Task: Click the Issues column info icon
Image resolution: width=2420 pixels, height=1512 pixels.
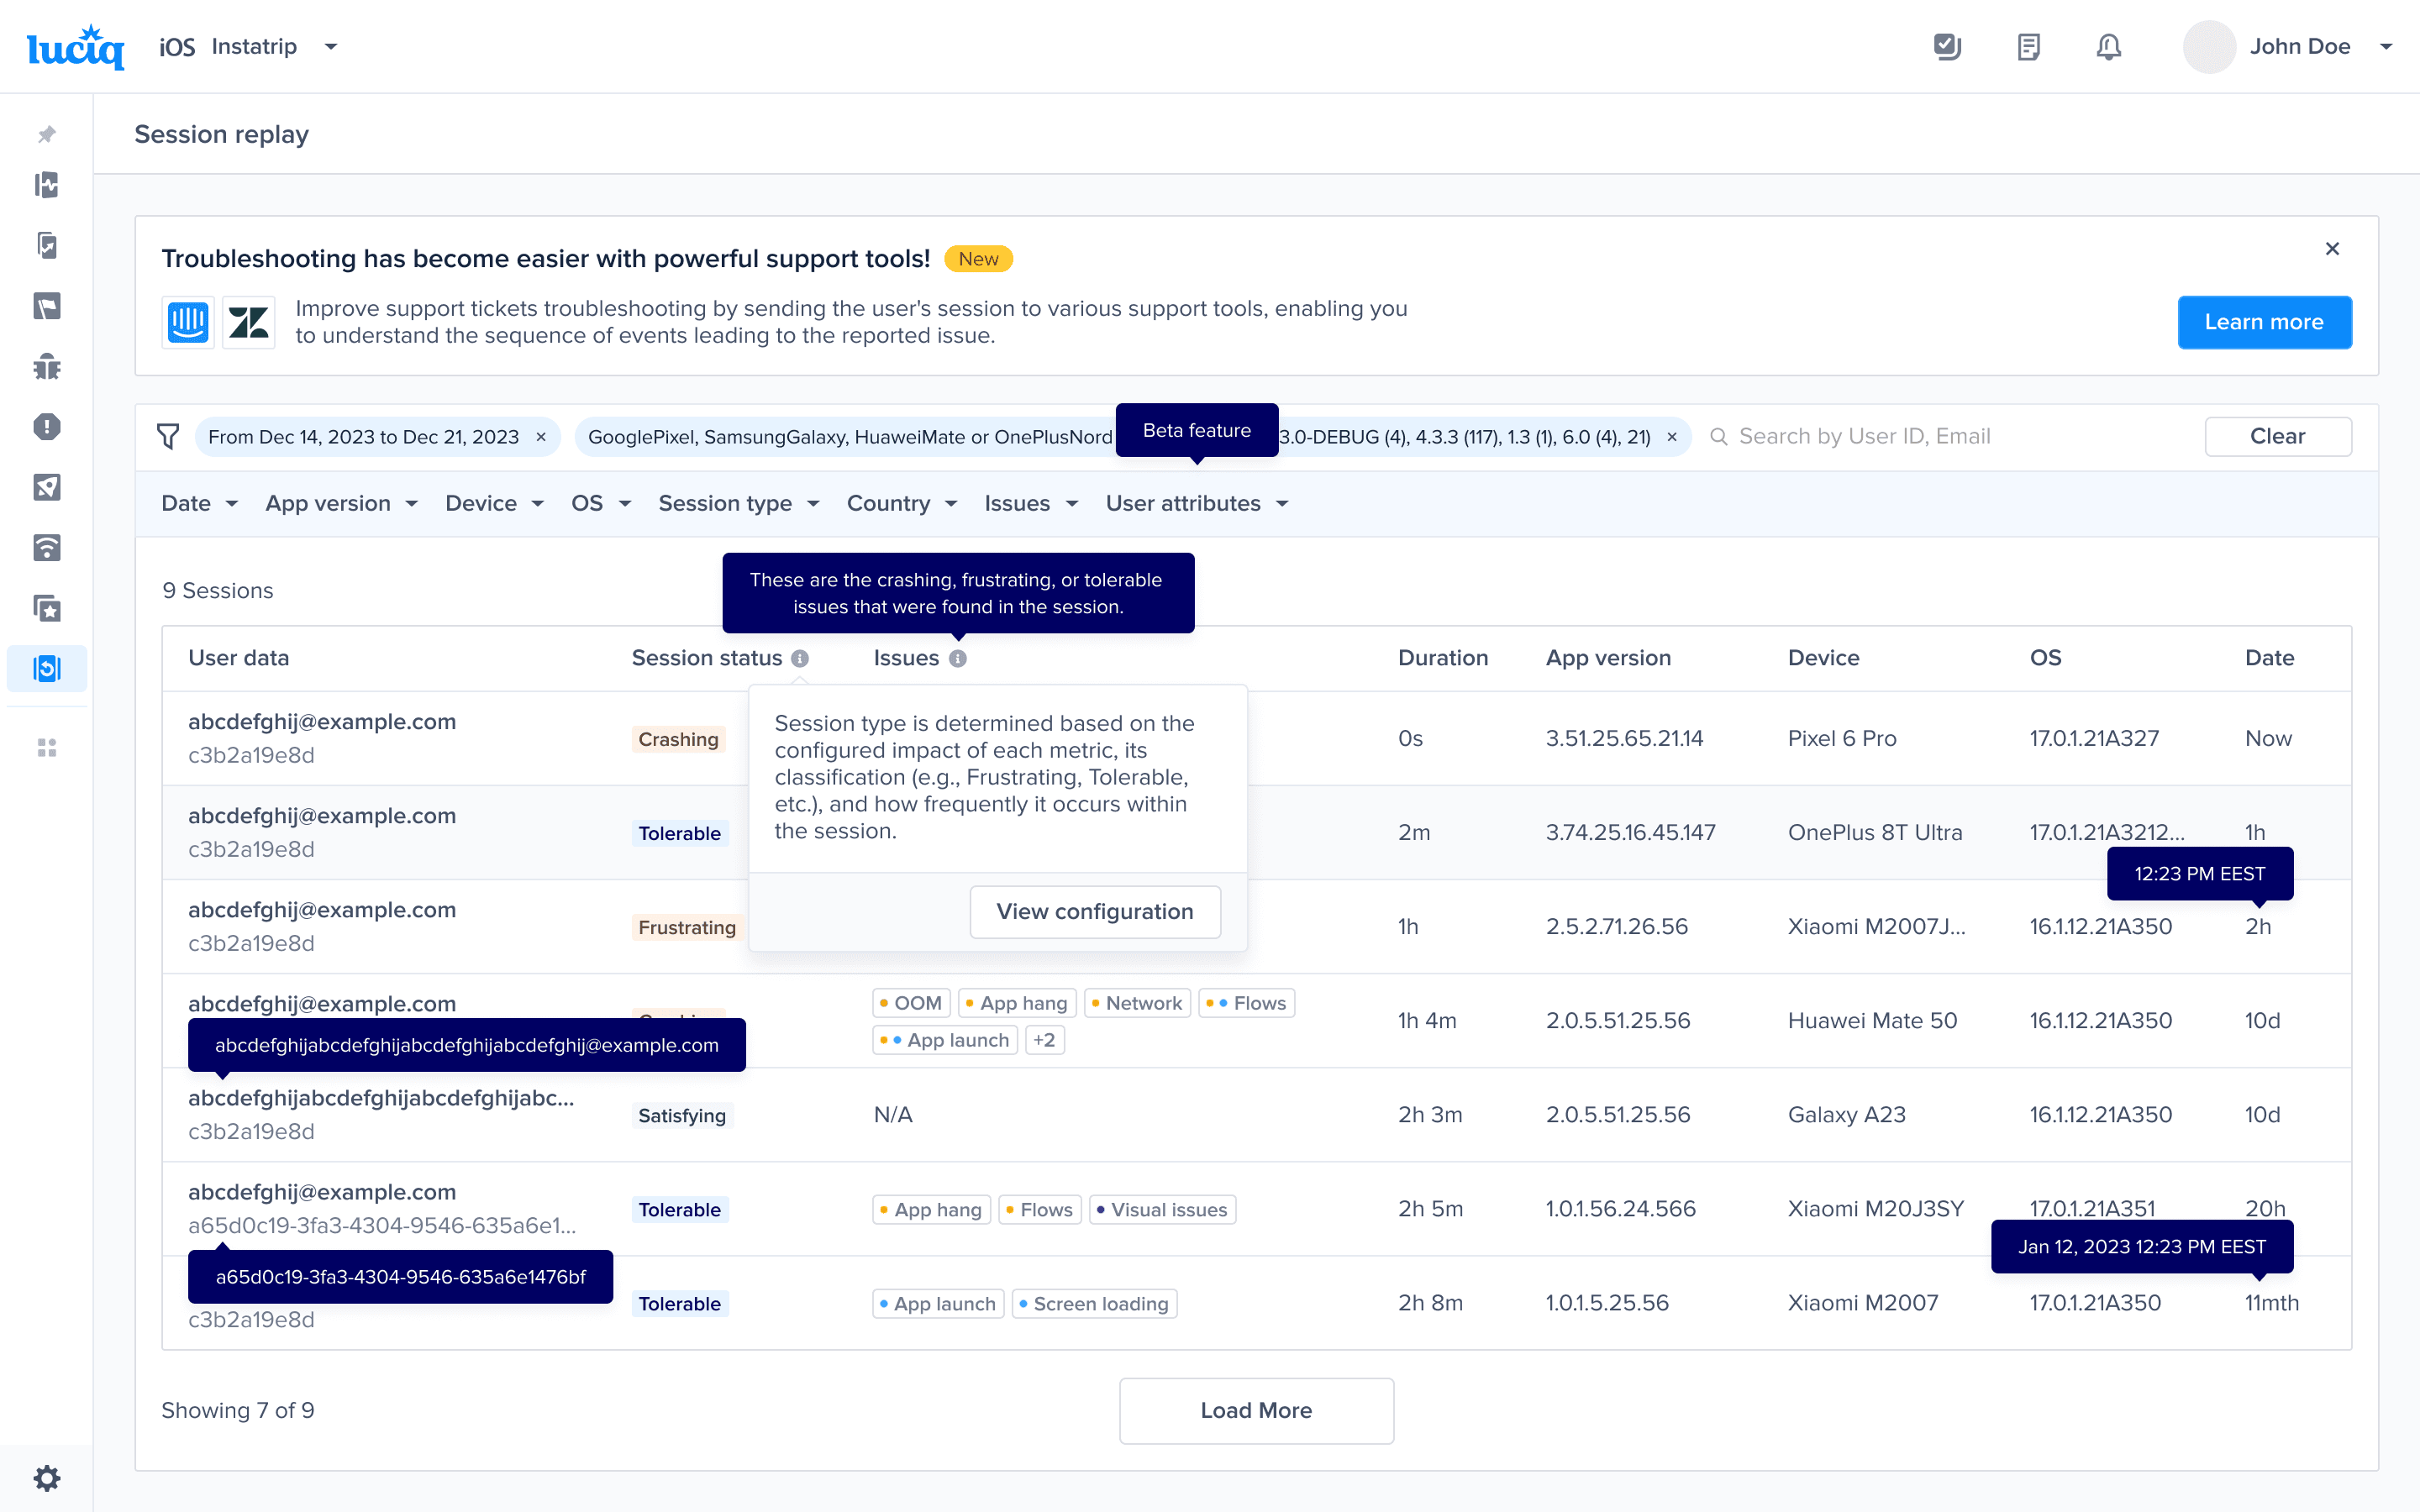Action: 958,658
